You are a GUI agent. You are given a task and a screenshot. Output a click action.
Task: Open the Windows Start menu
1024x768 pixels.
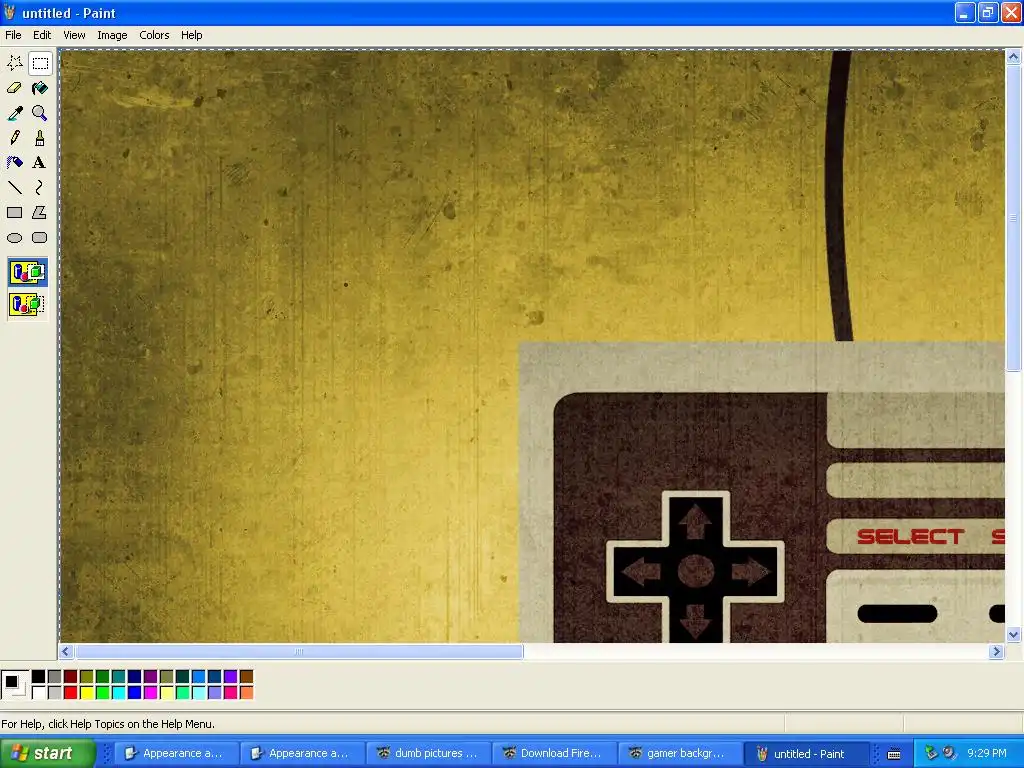tap(48, 753)
